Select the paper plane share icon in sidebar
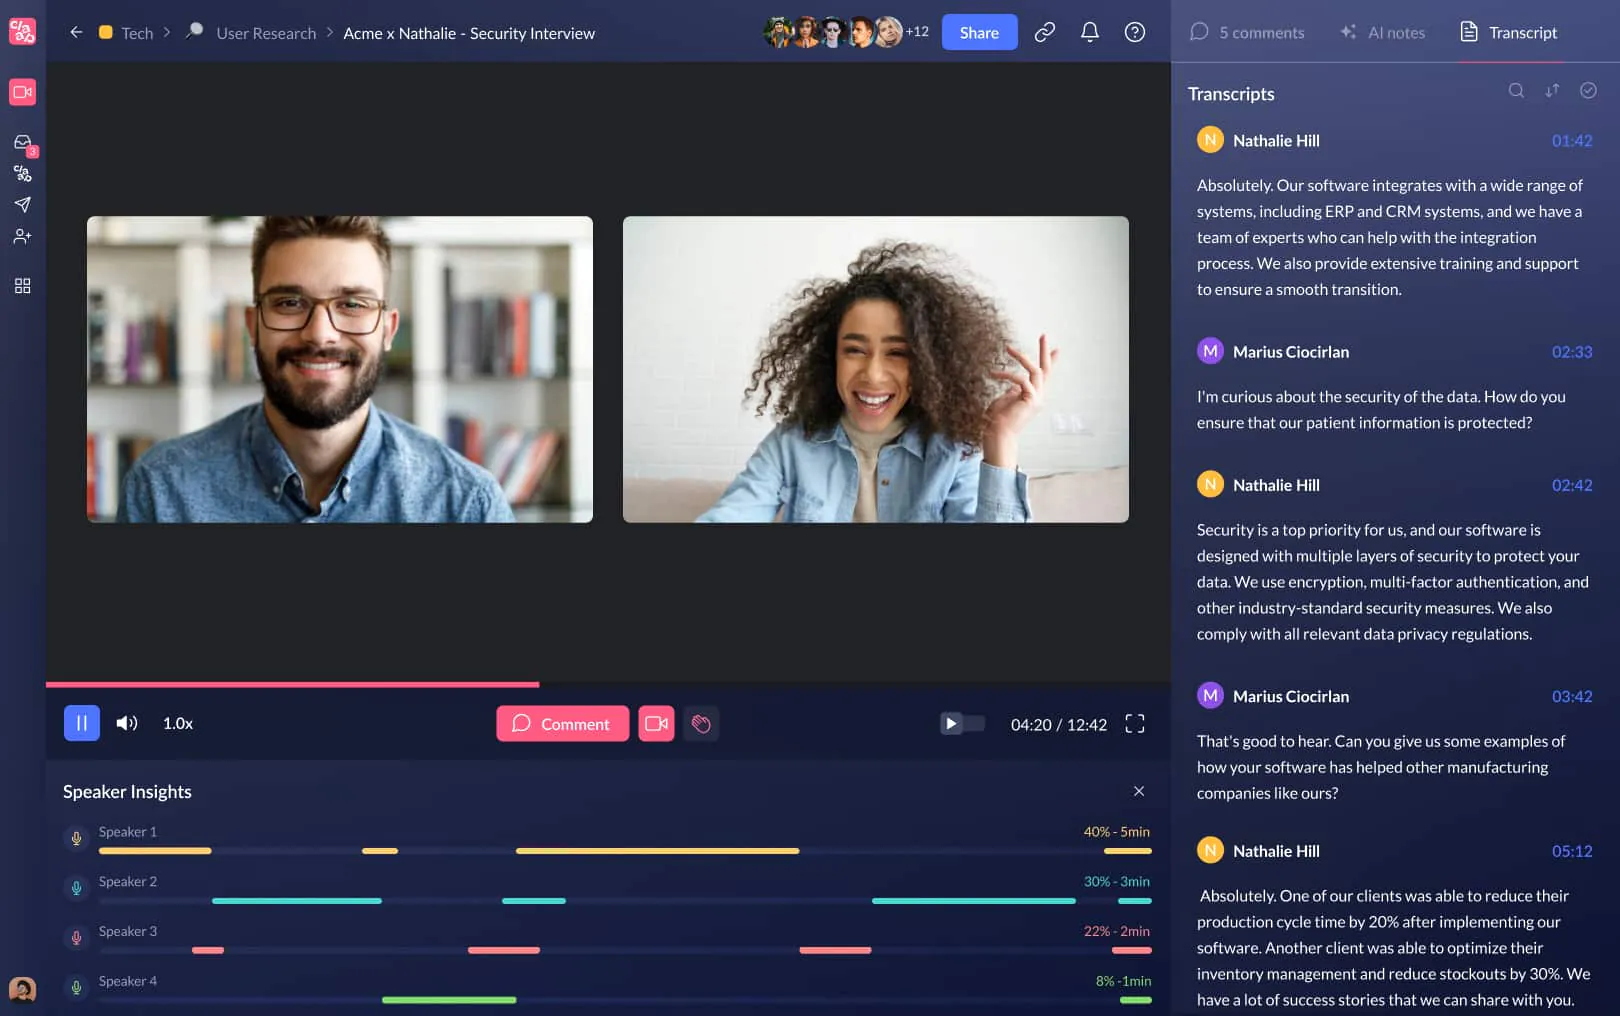The height and width of the screenshot is (1016, 1620). pos(22,205)
